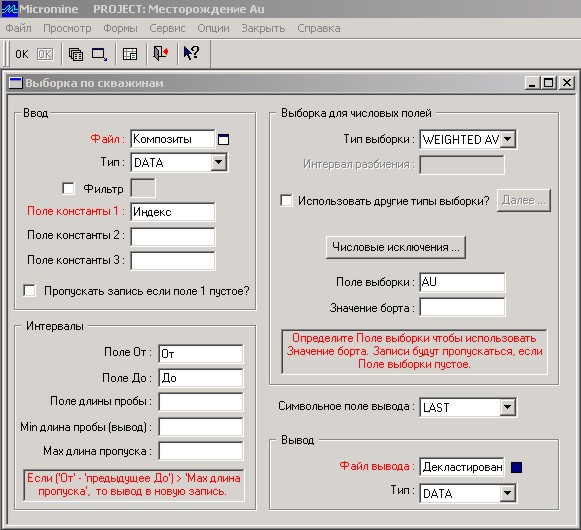Open the input Тип DATA dropdown

(219, 162)
